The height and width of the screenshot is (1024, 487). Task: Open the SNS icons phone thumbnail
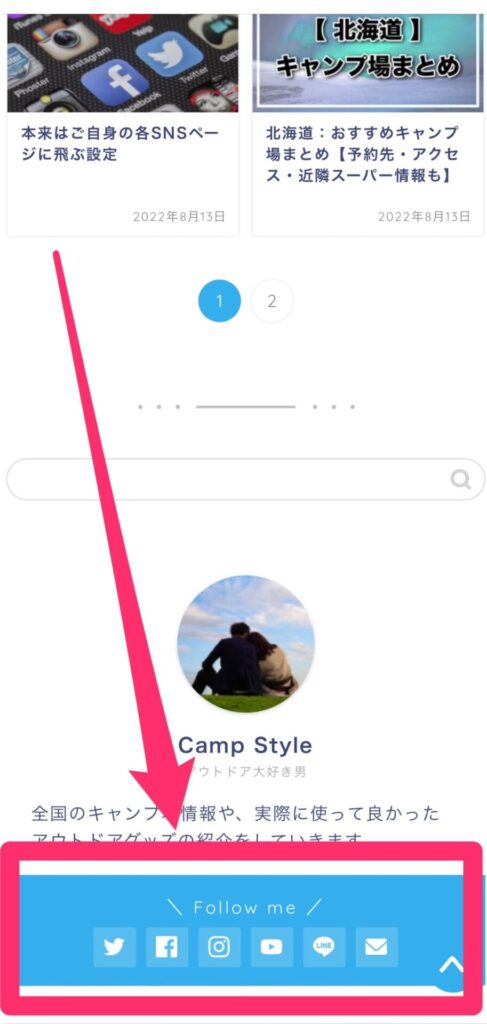click(123, 63)
